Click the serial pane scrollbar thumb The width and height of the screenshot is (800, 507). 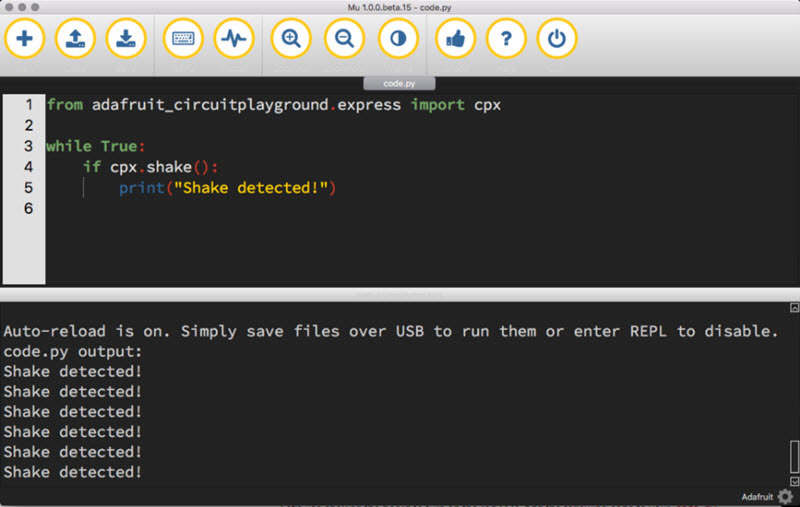pyautogui.click(x=794, y=457)
